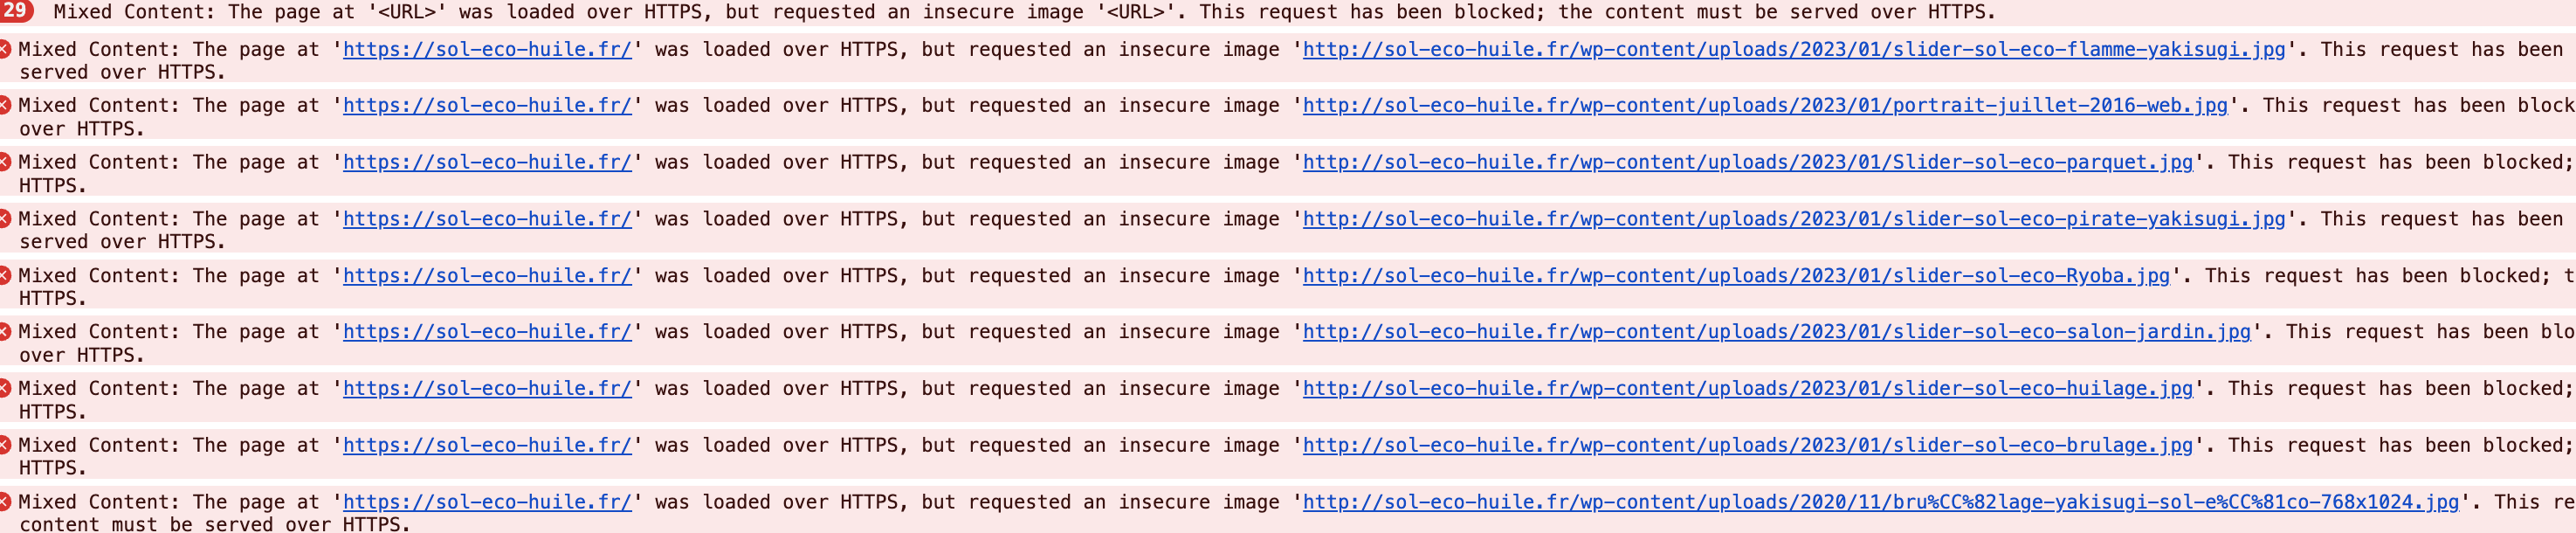Open sol-eco-huile.fr page link in Ryoba row
The image size is (2576, 533).
[488, 275]
